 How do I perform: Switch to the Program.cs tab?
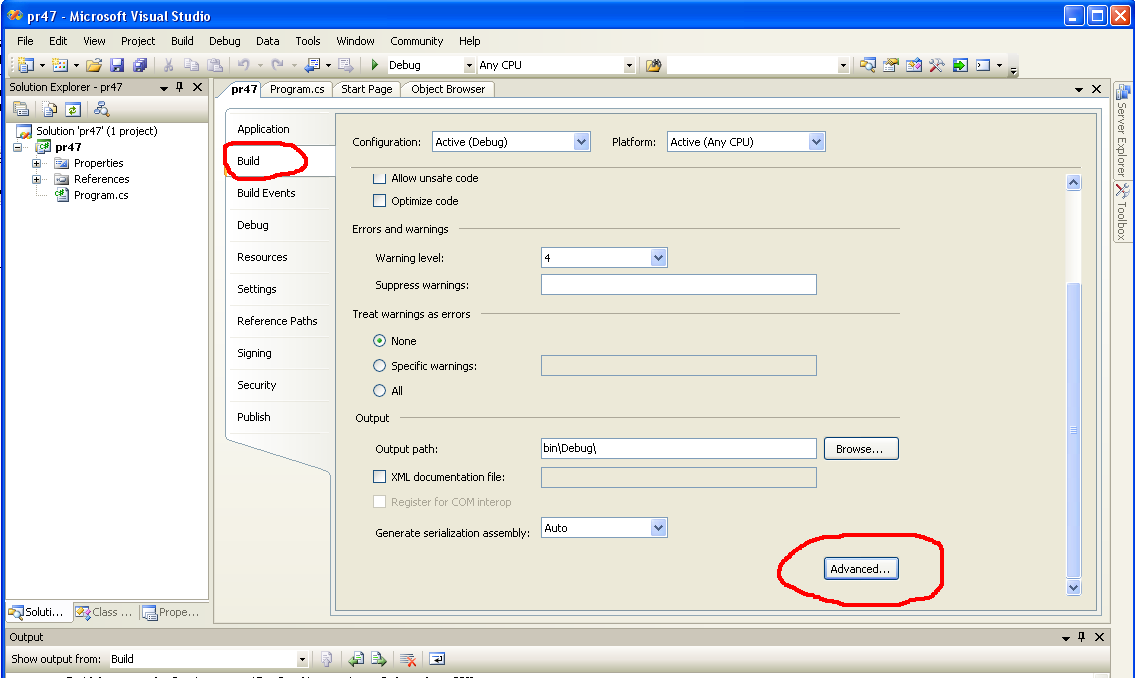pos(297,89)
